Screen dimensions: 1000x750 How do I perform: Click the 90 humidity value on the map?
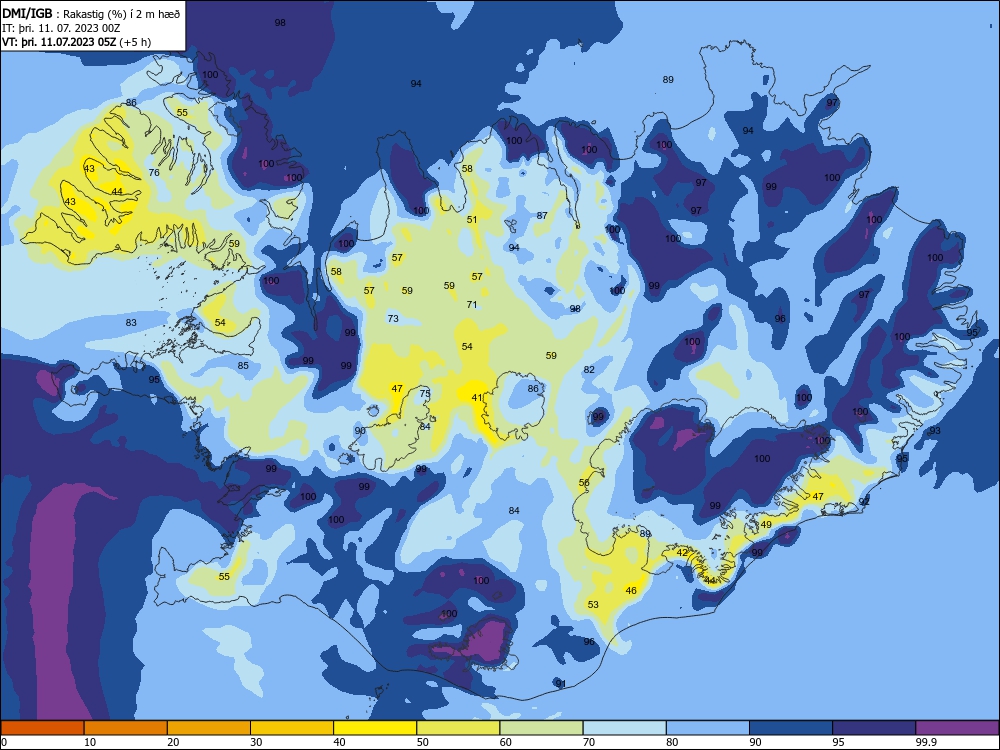(360, 430)
